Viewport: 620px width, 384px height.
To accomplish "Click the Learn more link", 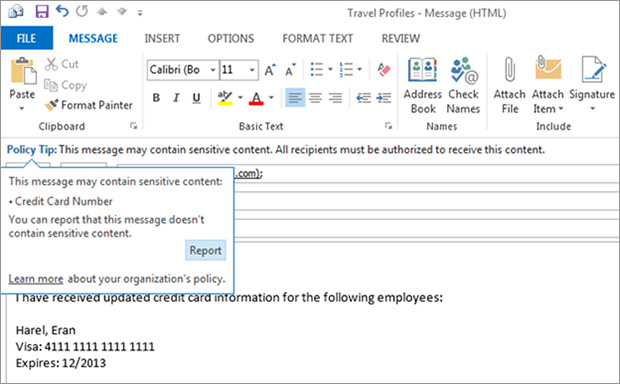I will (36, 279).
